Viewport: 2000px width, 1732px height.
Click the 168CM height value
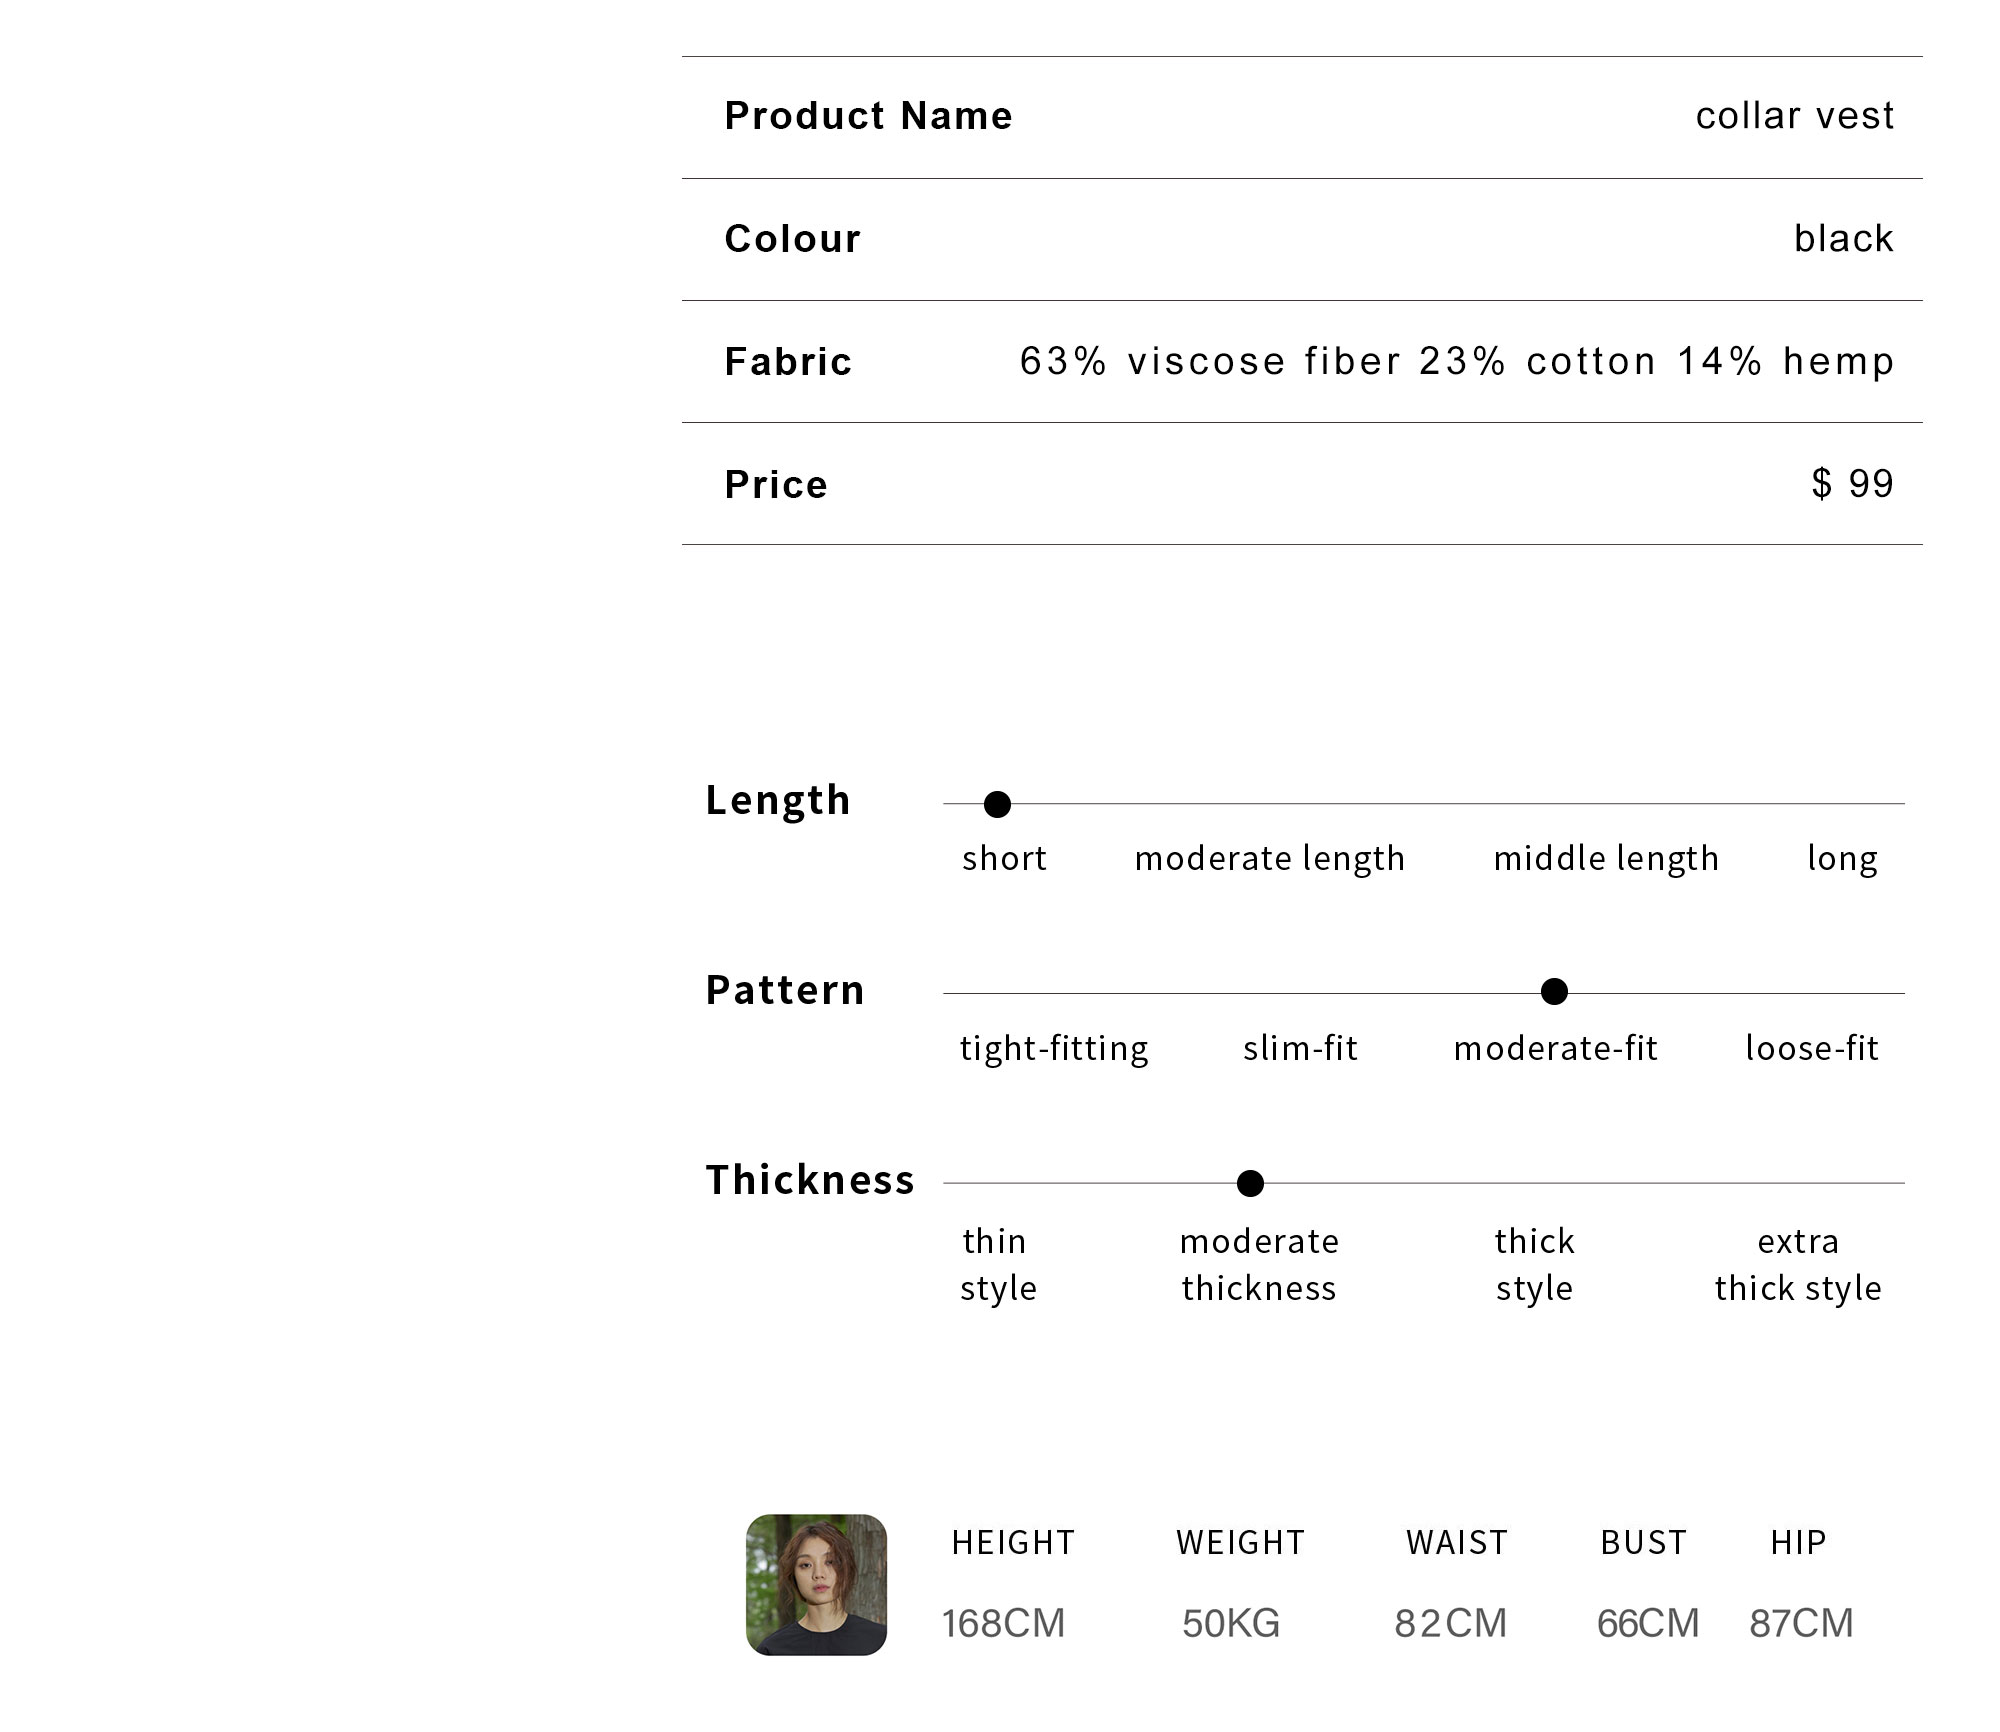click(1003, 1623)
